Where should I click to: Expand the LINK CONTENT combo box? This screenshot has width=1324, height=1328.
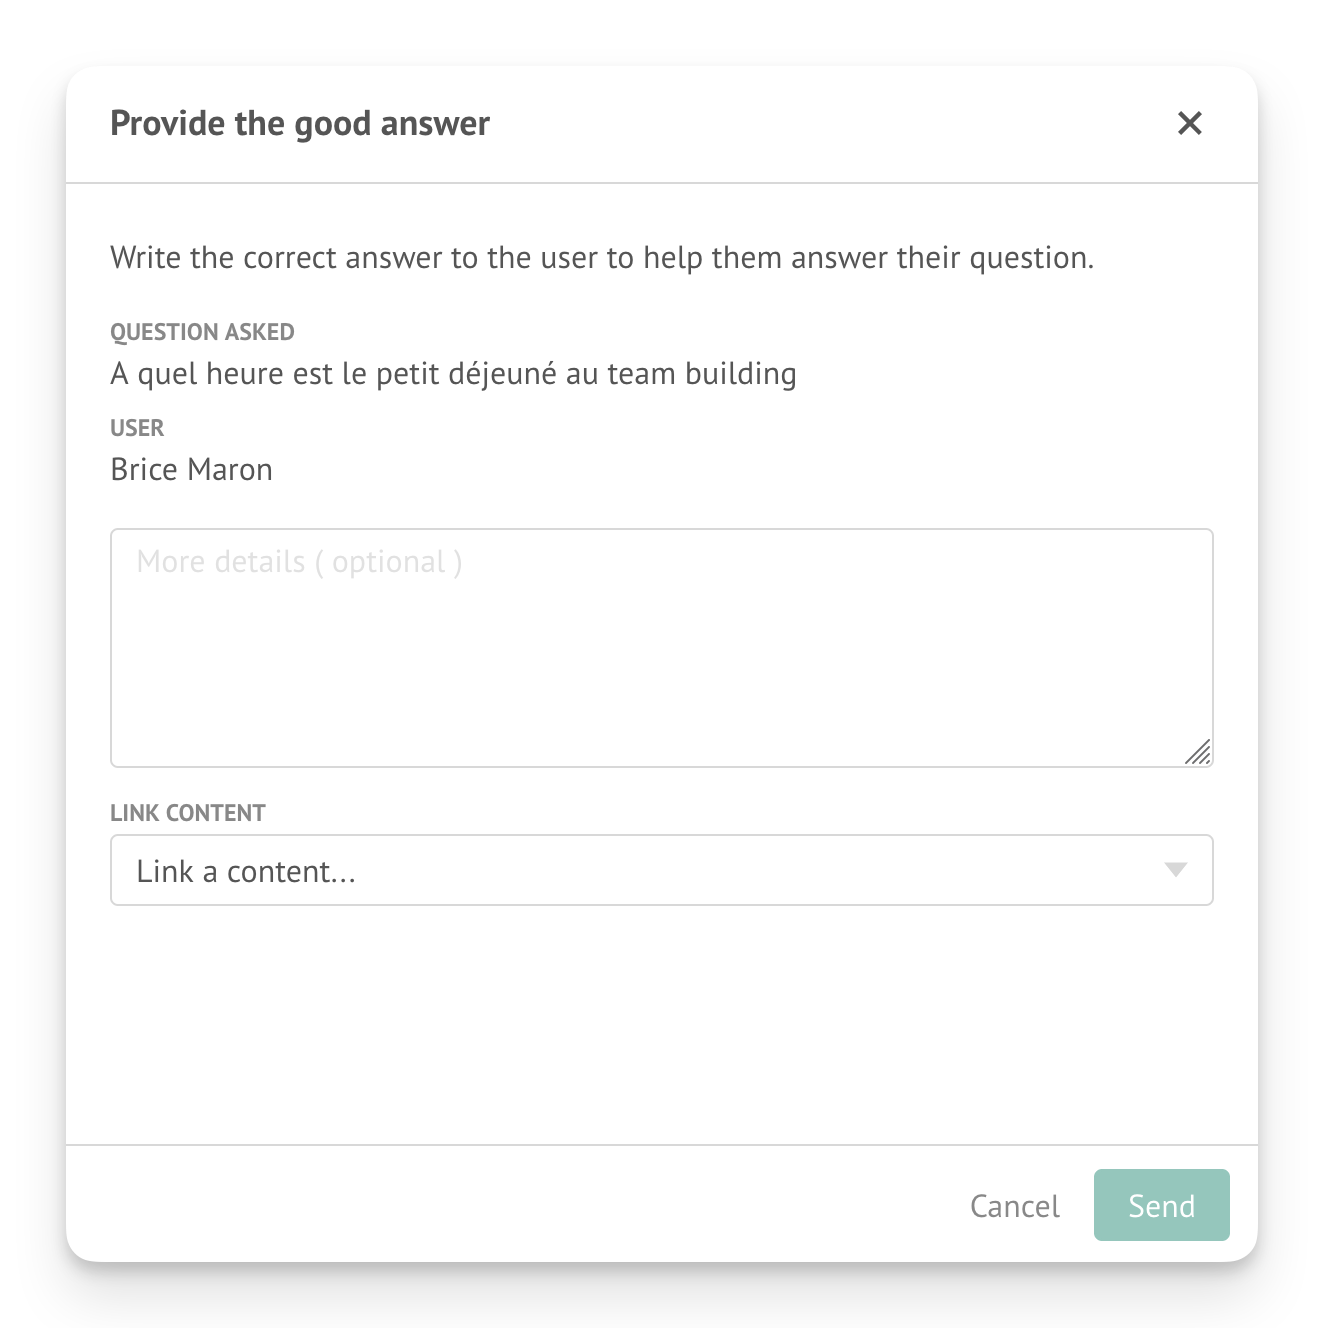[x=662, y=870]
